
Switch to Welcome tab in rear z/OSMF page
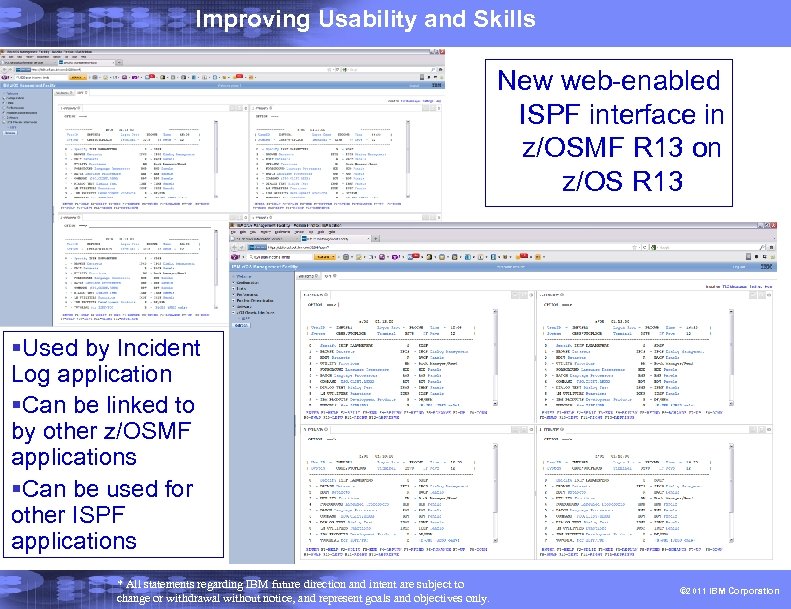click(x=64, y=93)
